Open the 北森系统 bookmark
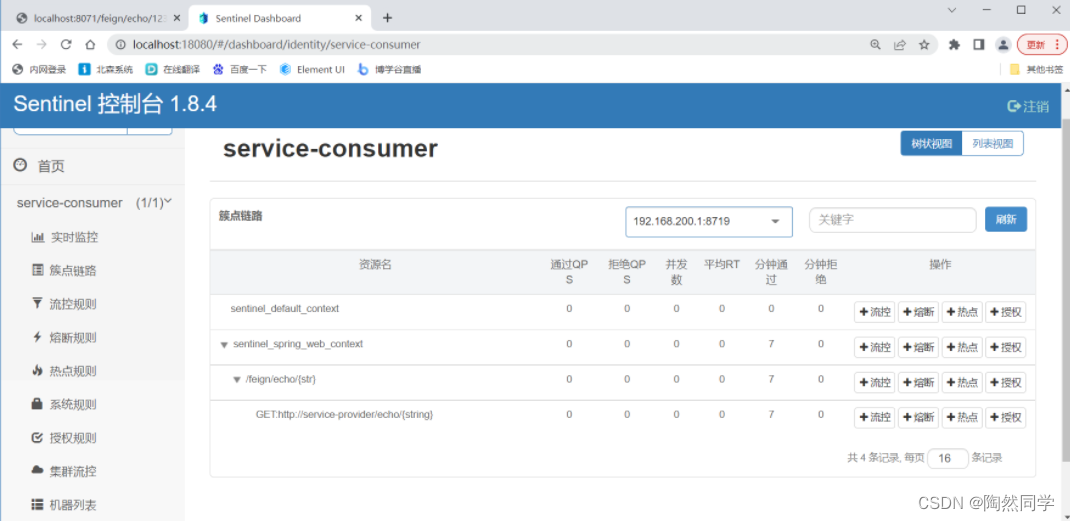The image size is (1070, 521). point(106,69)
